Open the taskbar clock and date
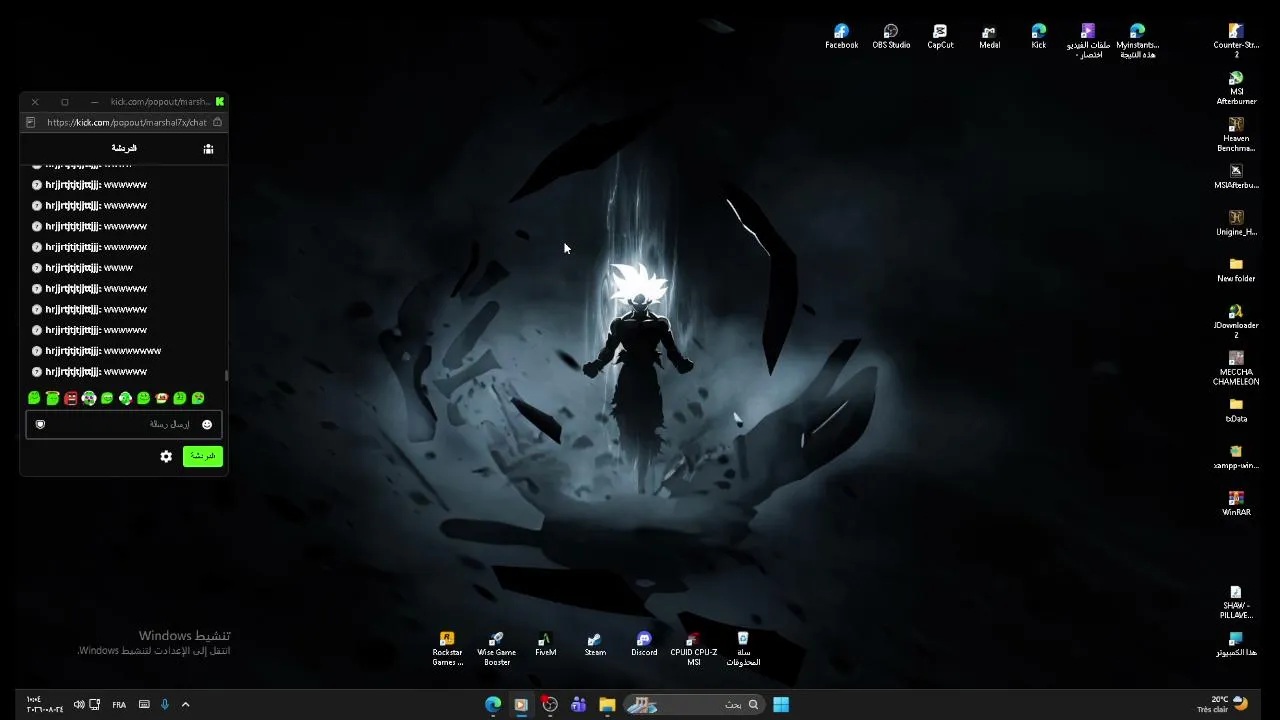Screen dimensions: 1280x720 click(x=44, y=705)
